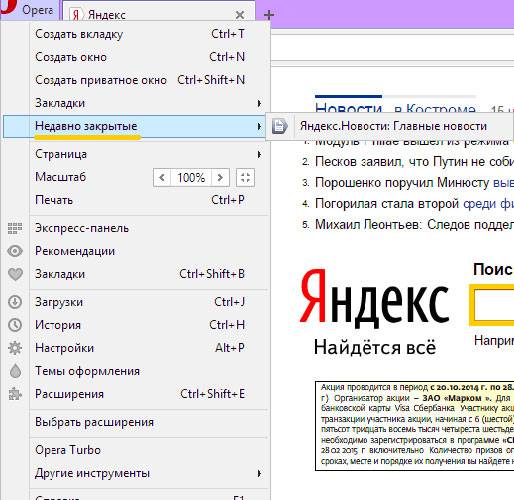The image size is (514, 500).
Task: Click the История clock icon
Action: click(x=15, y=325)
